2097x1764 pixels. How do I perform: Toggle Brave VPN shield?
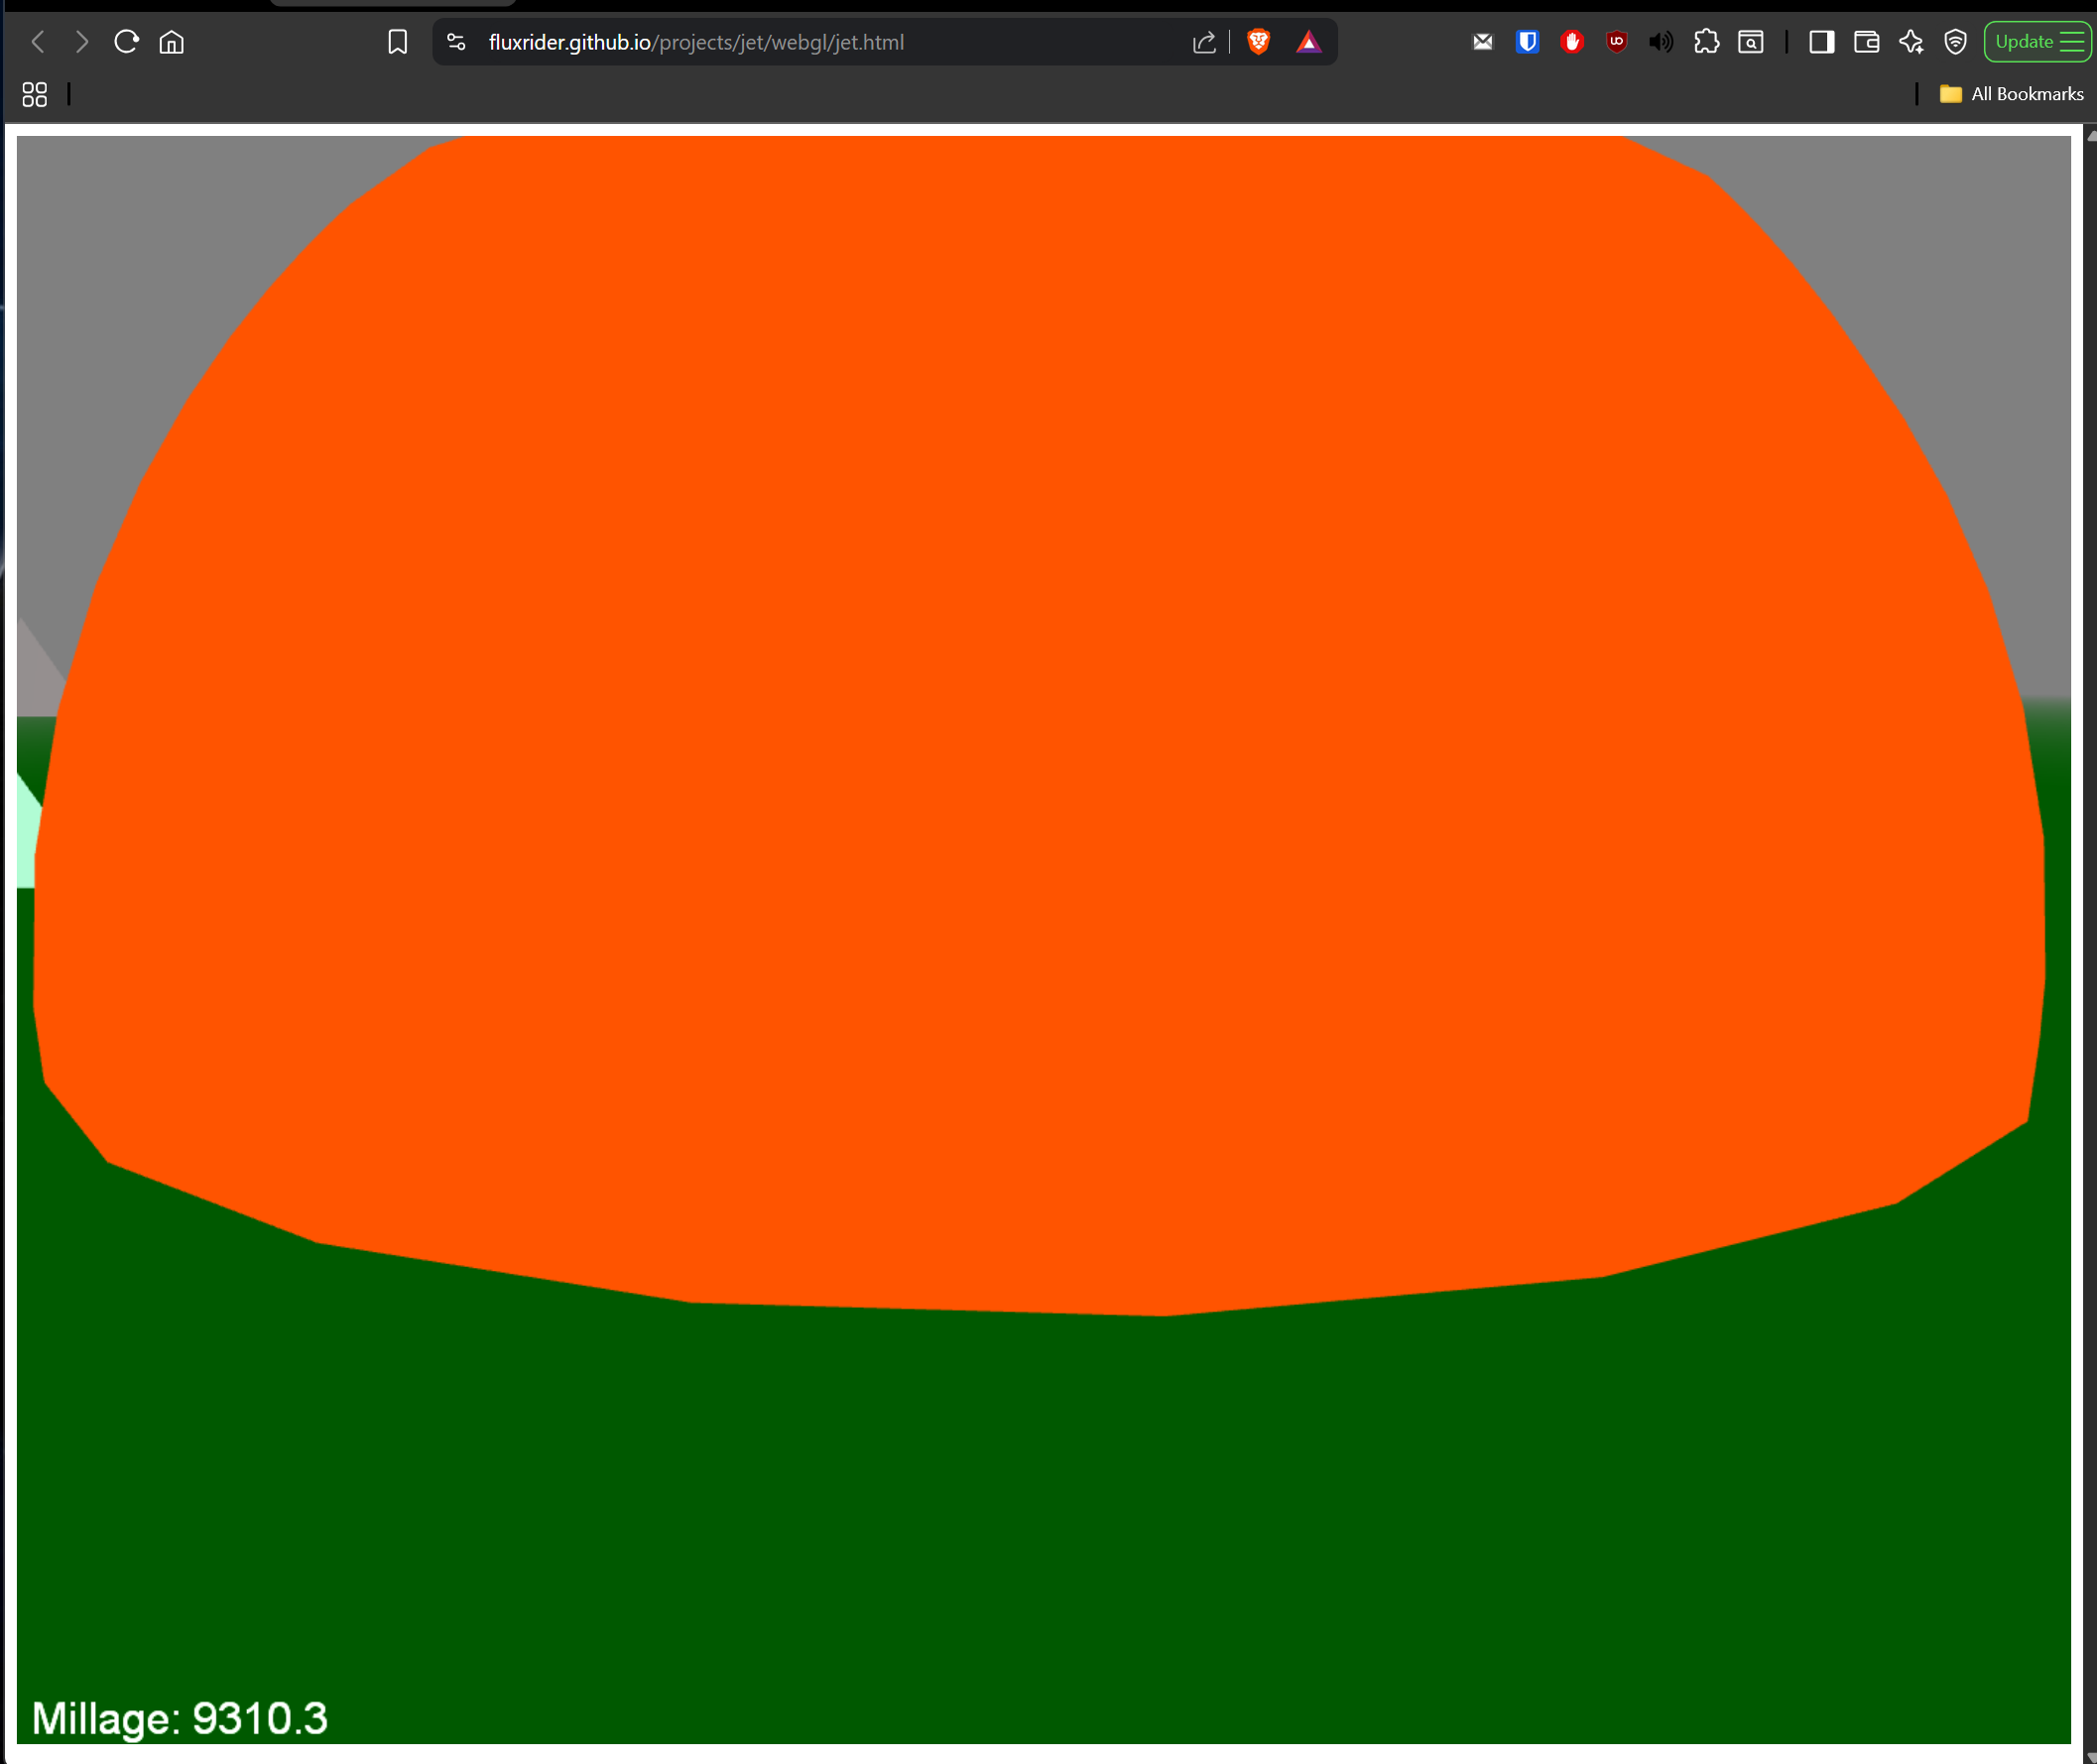click(x=1955, y=42)
